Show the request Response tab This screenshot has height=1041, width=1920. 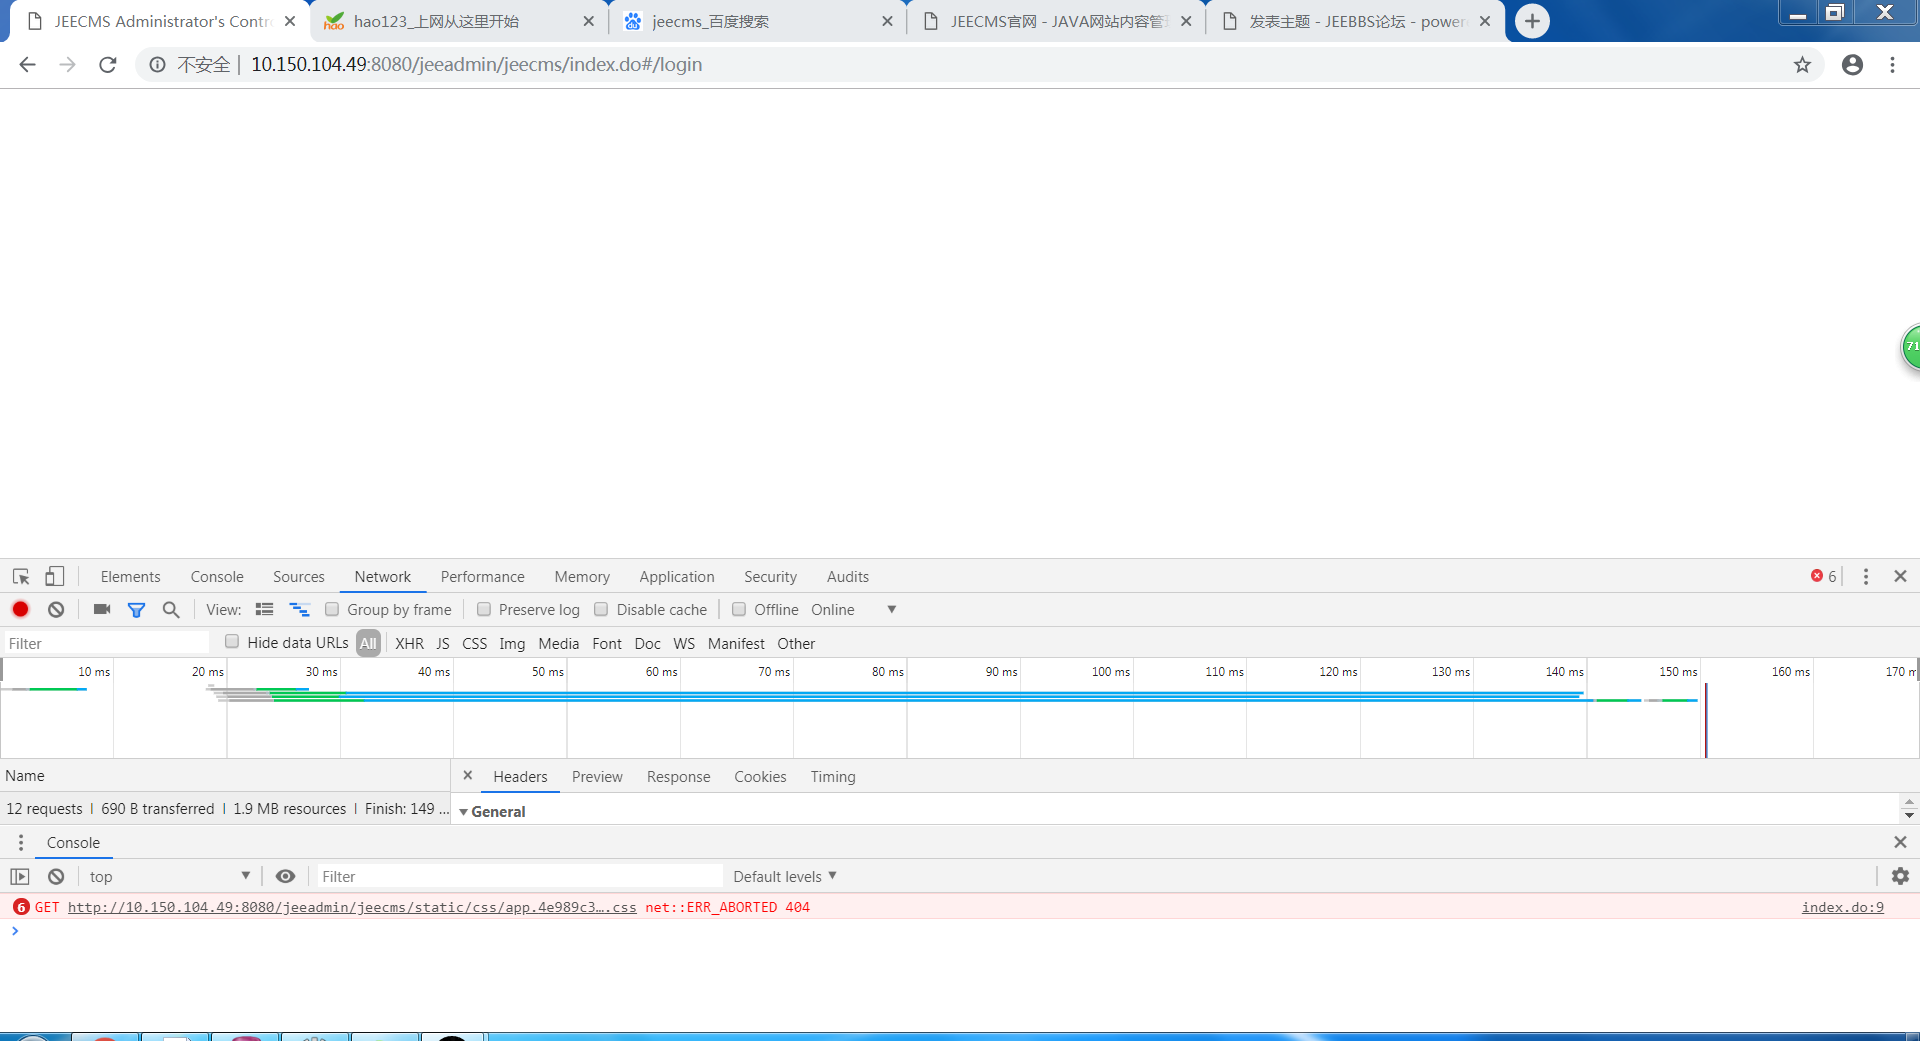(x=678, y=777)
